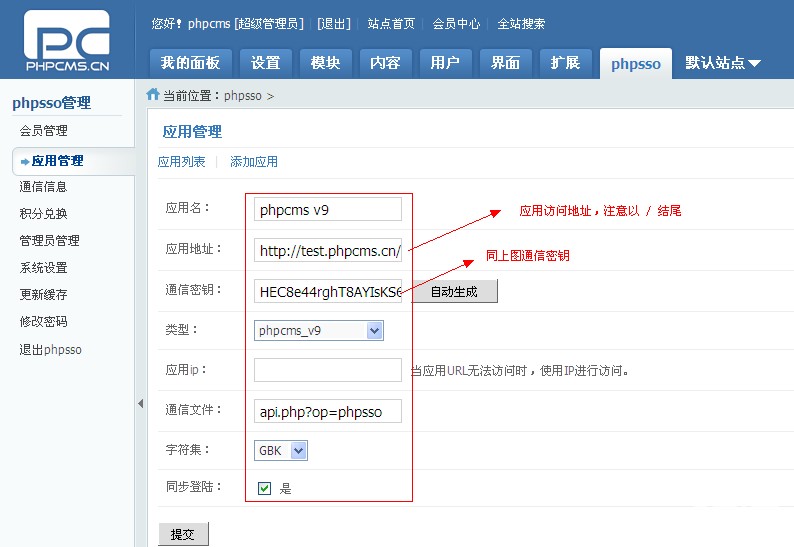Collapse the sidebar with the left arrow handle
The width and height of the screenshot is (794, 547).
coord(141,404)
